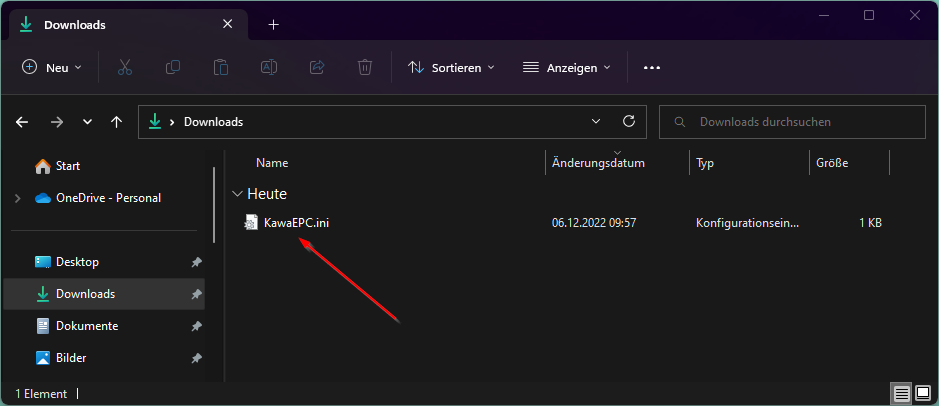The width and height of the screenshot is (939, 406).
Task: Click the Paste clipboard icon
Action: pos(220,68)
